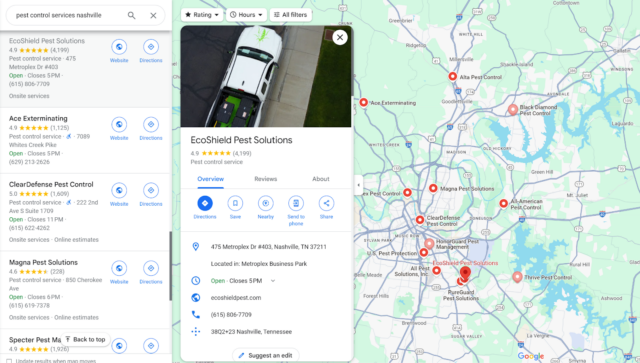Open EcoShield Pest Solutions listing title in results

(47, 41)
